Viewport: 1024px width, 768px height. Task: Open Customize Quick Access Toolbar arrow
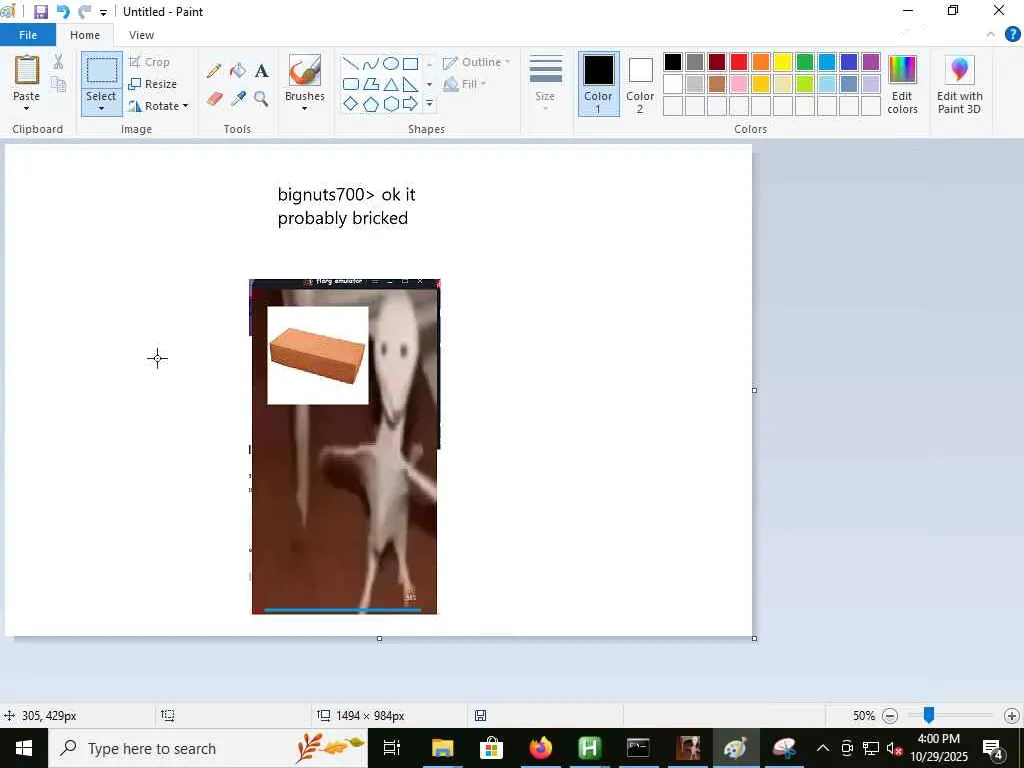pos(103,12)
